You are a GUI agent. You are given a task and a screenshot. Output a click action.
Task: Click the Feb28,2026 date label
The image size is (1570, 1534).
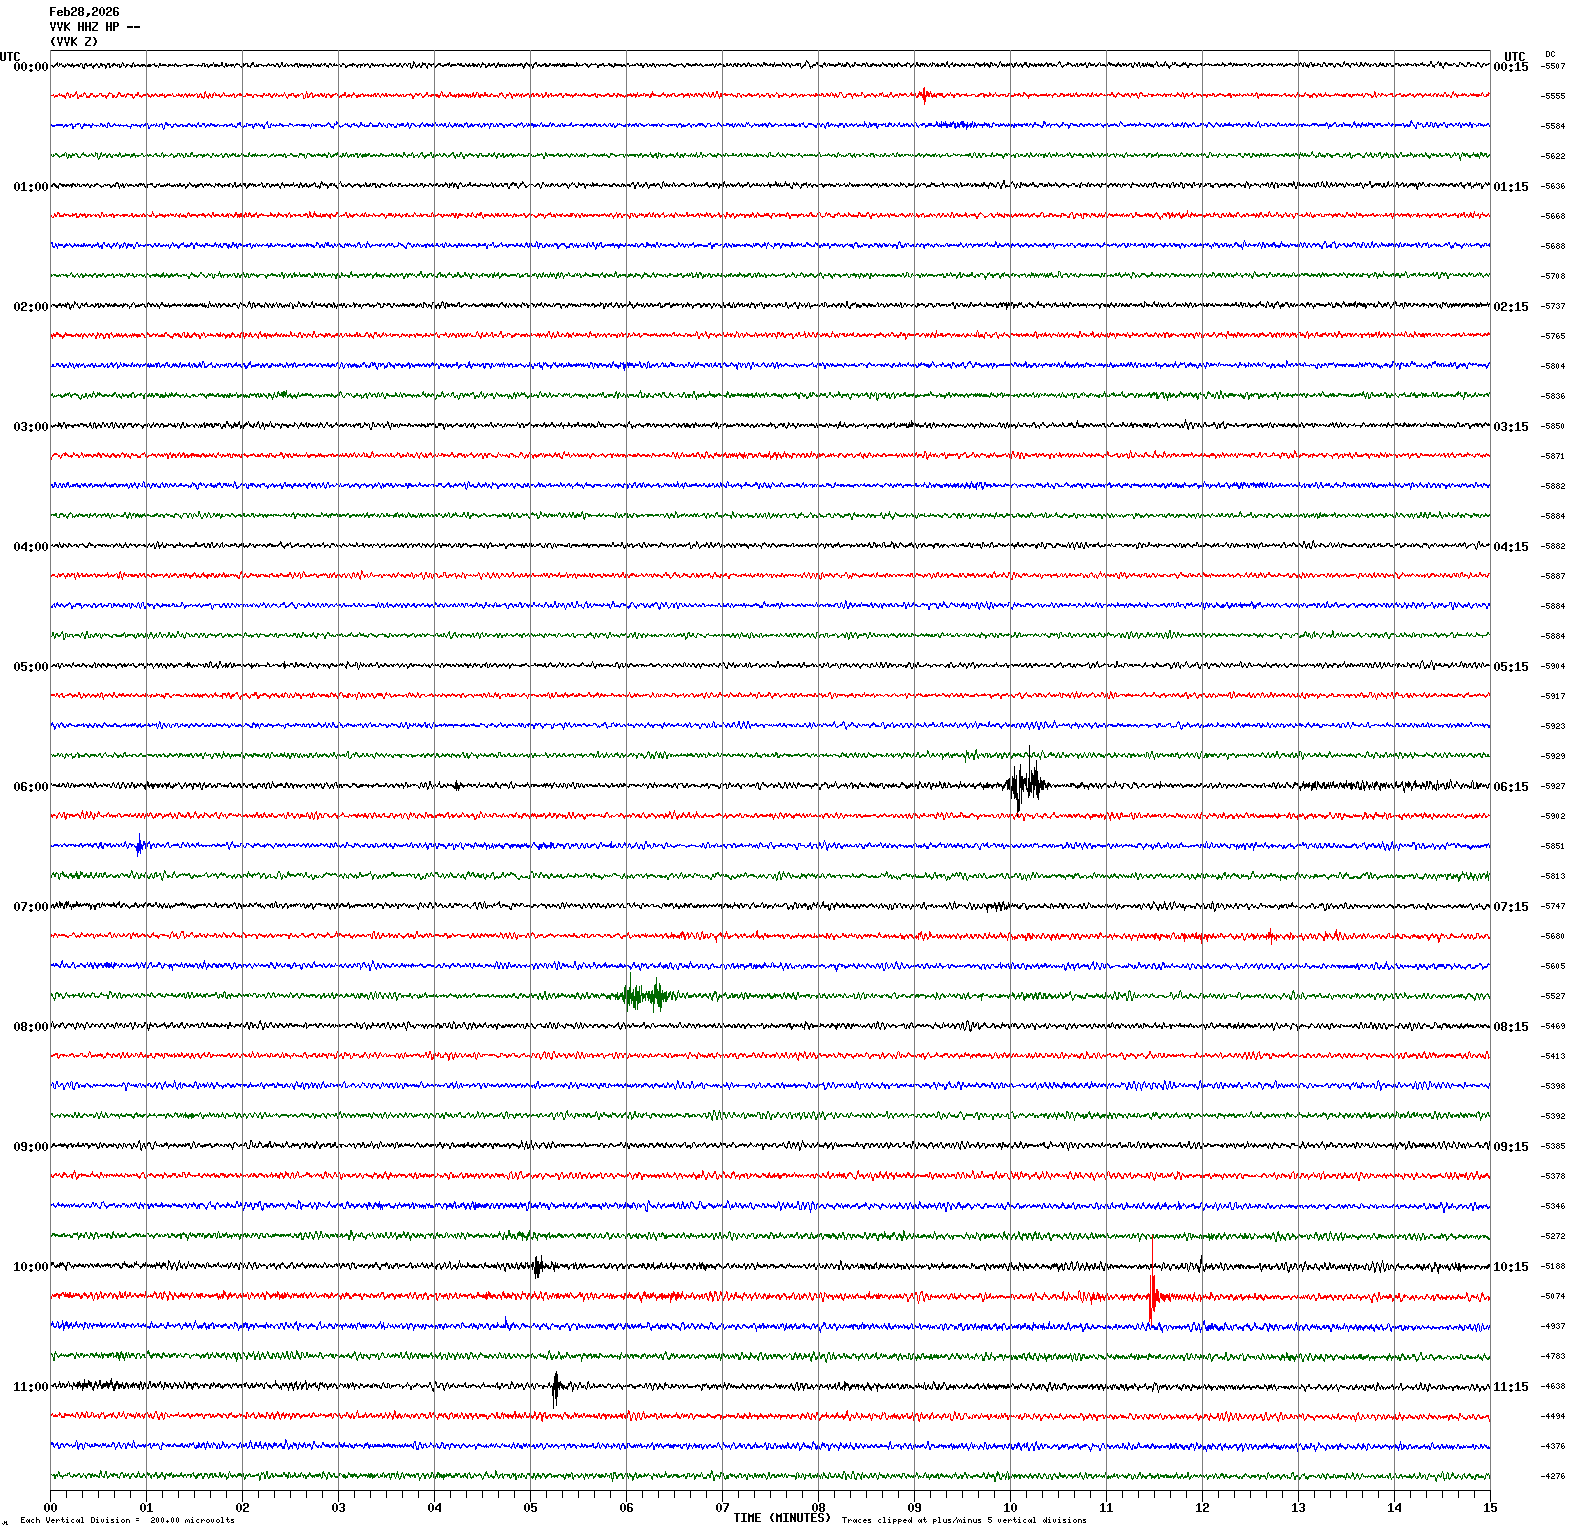pyautogui.click(x=84, y=12)
